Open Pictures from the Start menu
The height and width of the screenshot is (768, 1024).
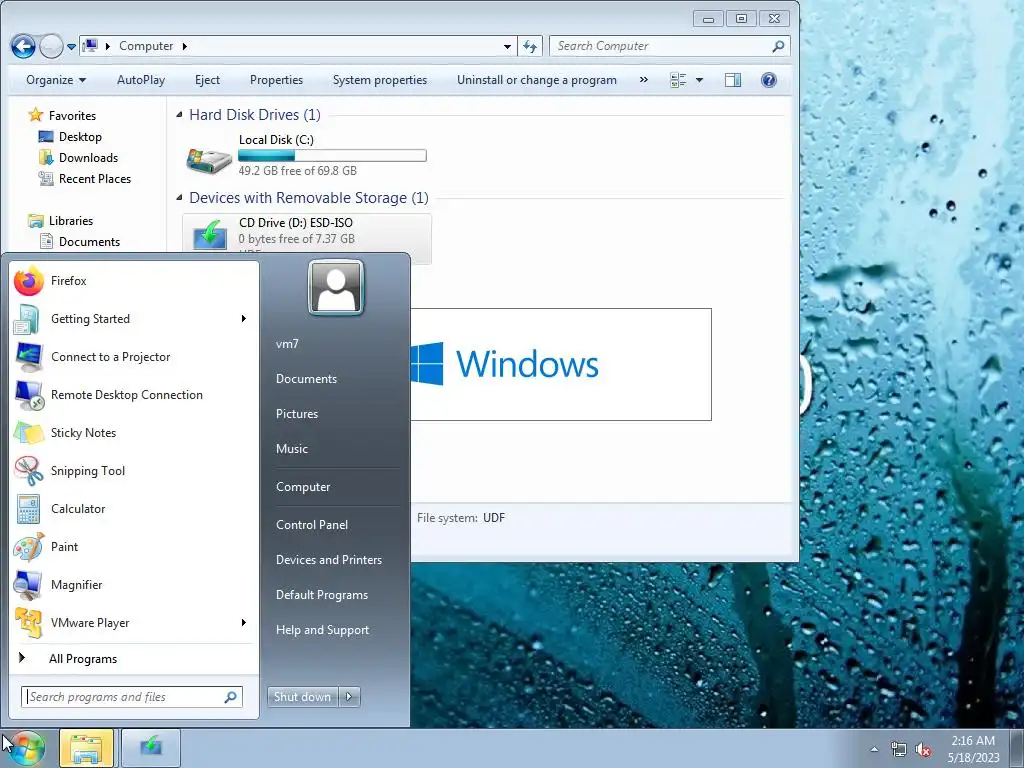click(x=297, y=414)
